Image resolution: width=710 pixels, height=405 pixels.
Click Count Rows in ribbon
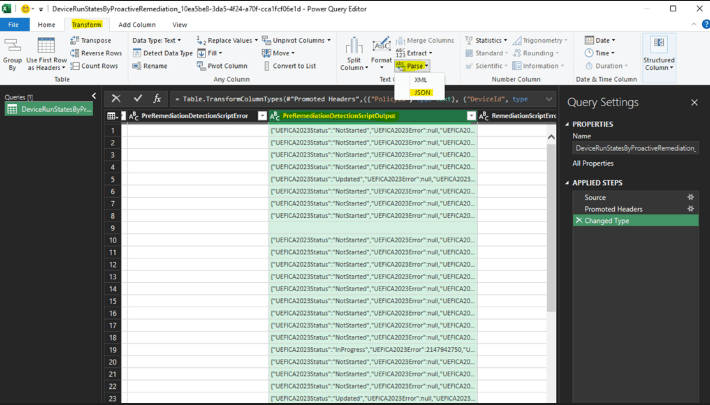94,66
